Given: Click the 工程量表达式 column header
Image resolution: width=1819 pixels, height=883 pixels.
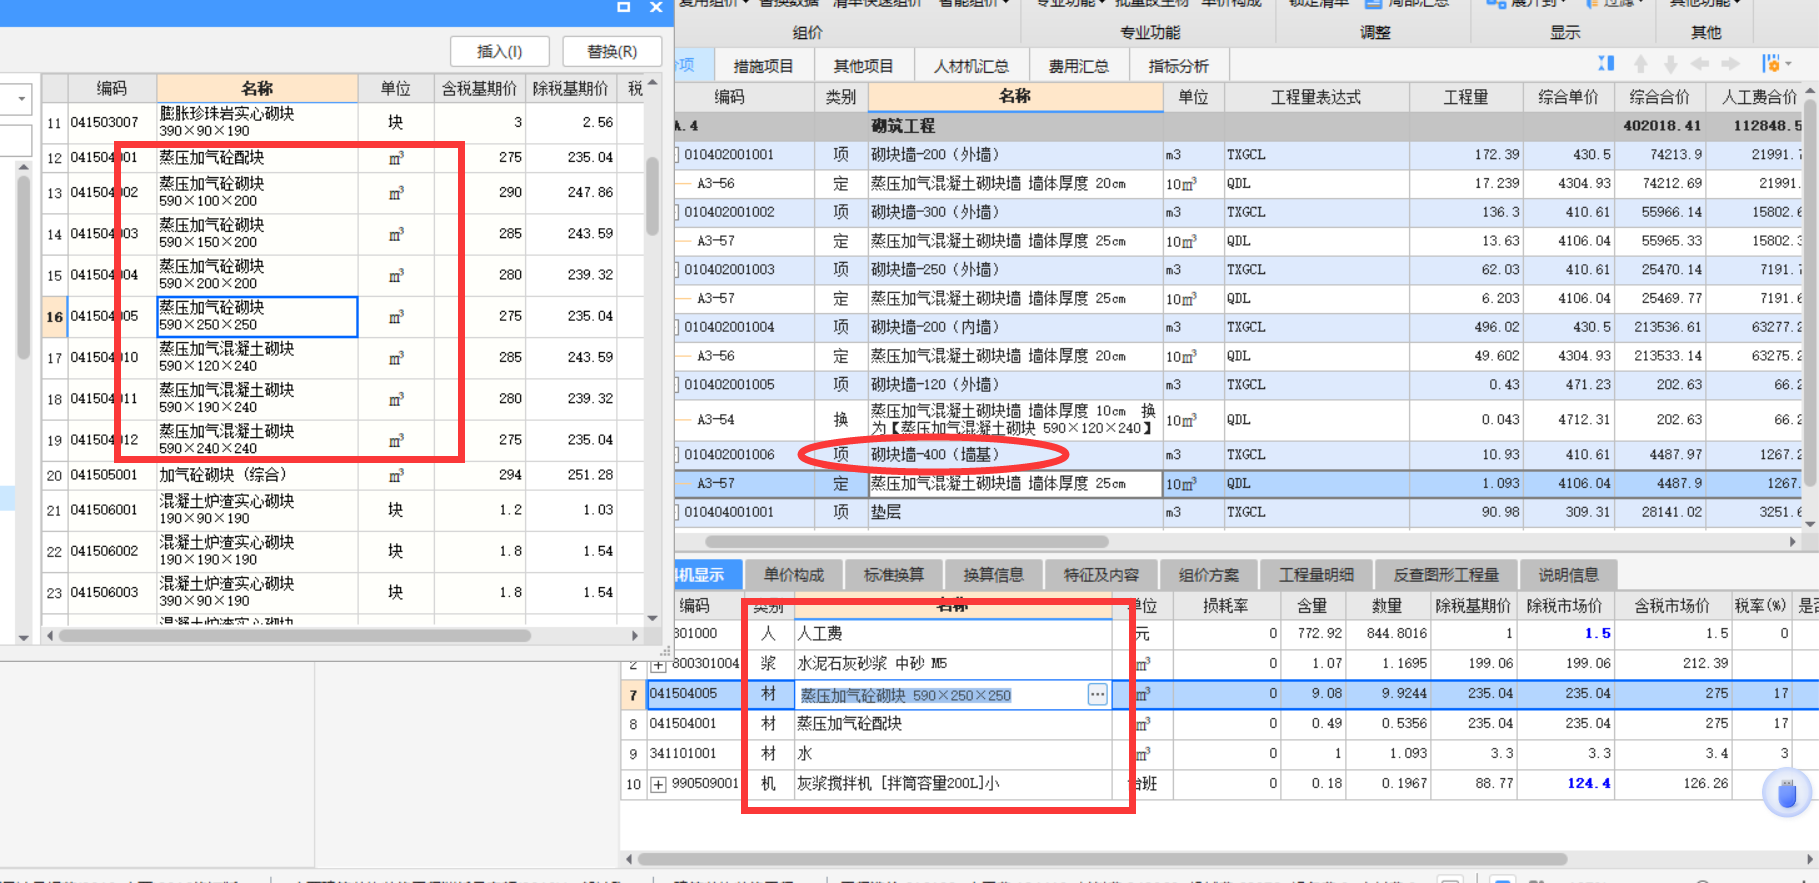Looking at the screenshot, I should click(1315, 97).
